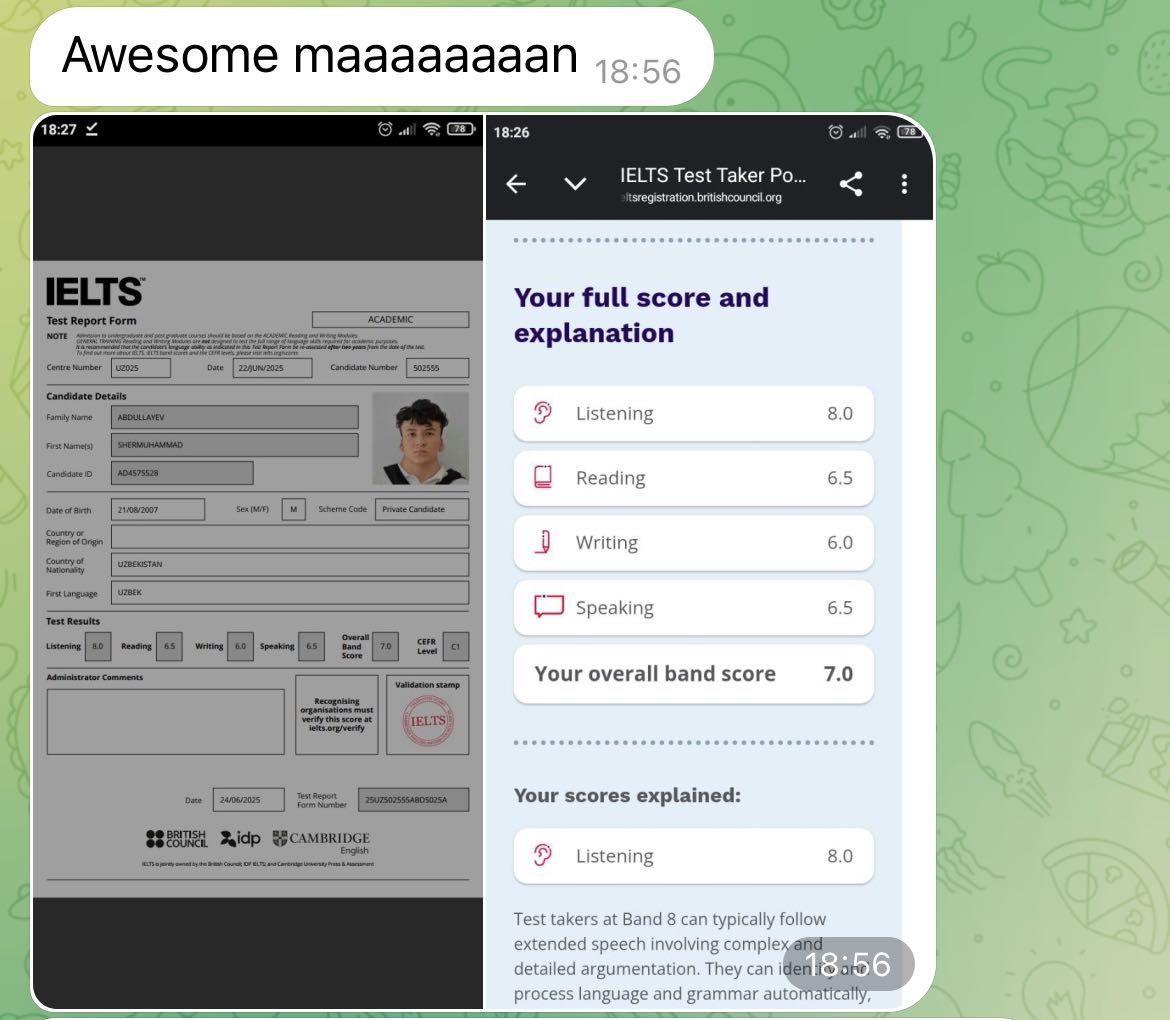Click the Cambridge English logo on the form
The height and width of the screenshot is (1020, 1170).
click(321, 842)
